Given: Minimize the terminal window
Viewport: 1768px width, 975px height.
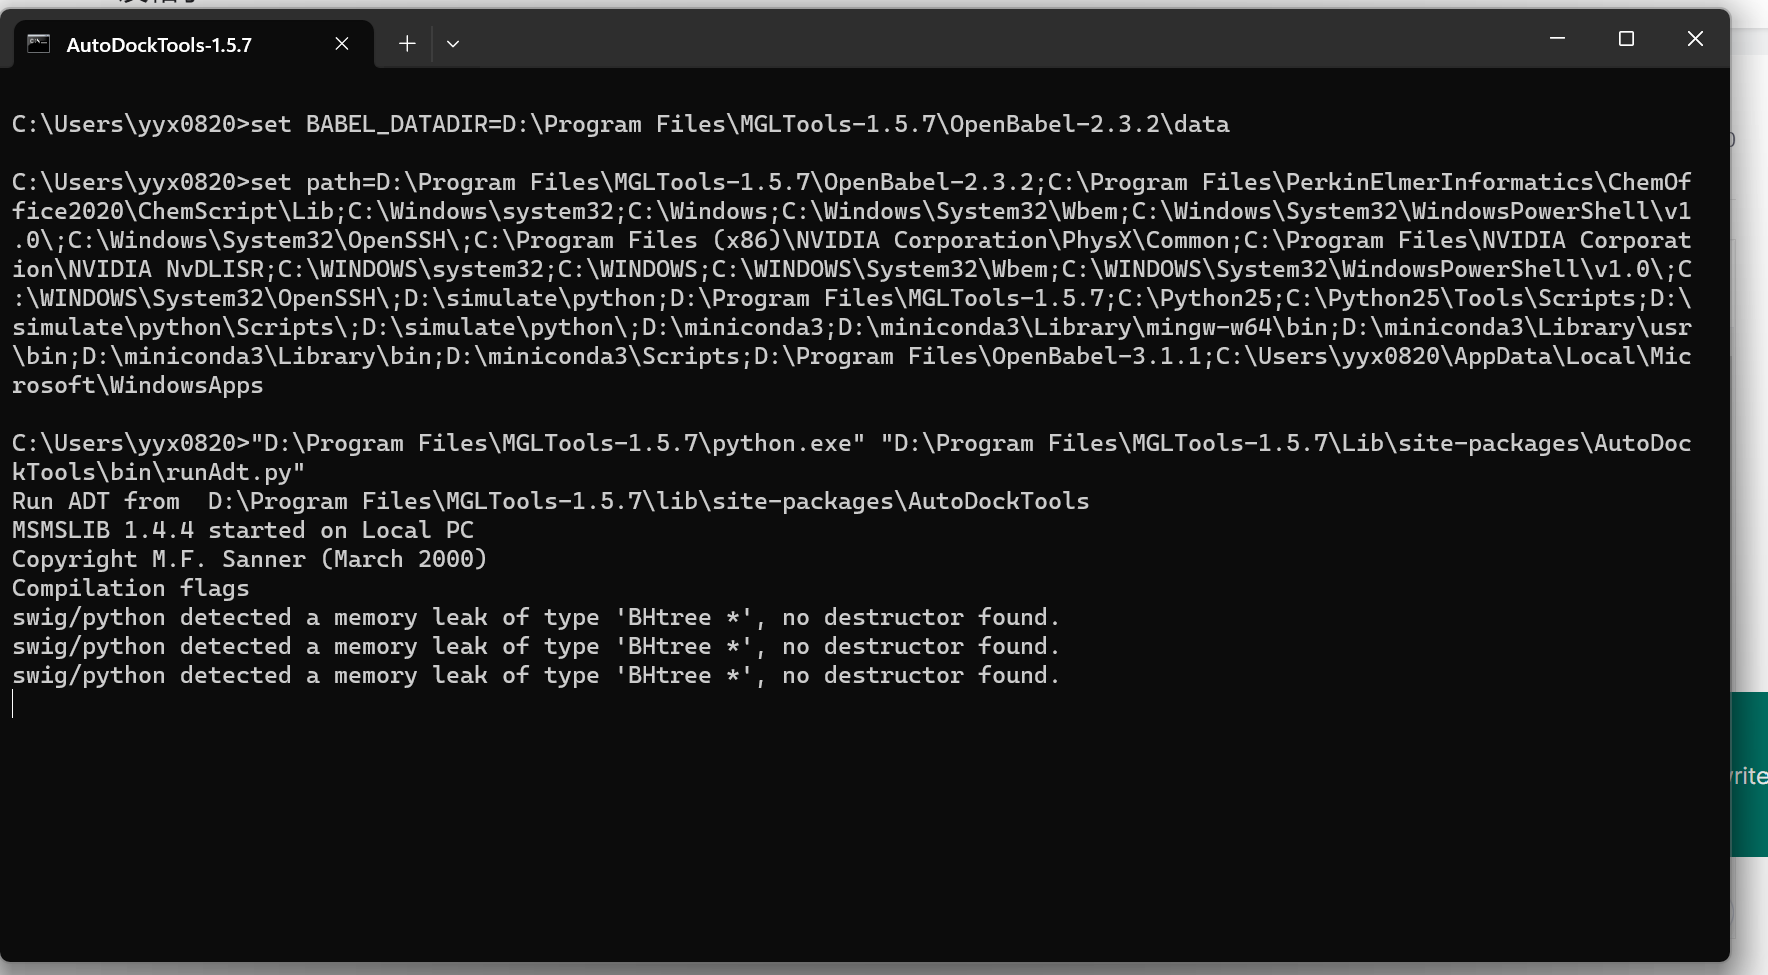Looking at the screenshot, I should 1557,39.
